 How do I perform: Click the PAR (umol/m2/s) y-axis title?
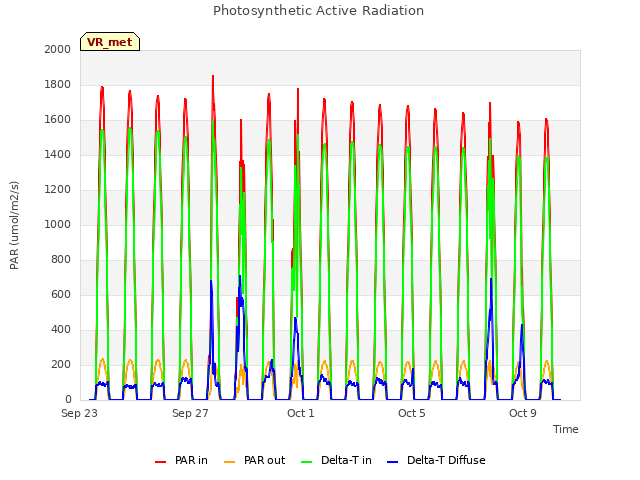(x=14, y=225)
